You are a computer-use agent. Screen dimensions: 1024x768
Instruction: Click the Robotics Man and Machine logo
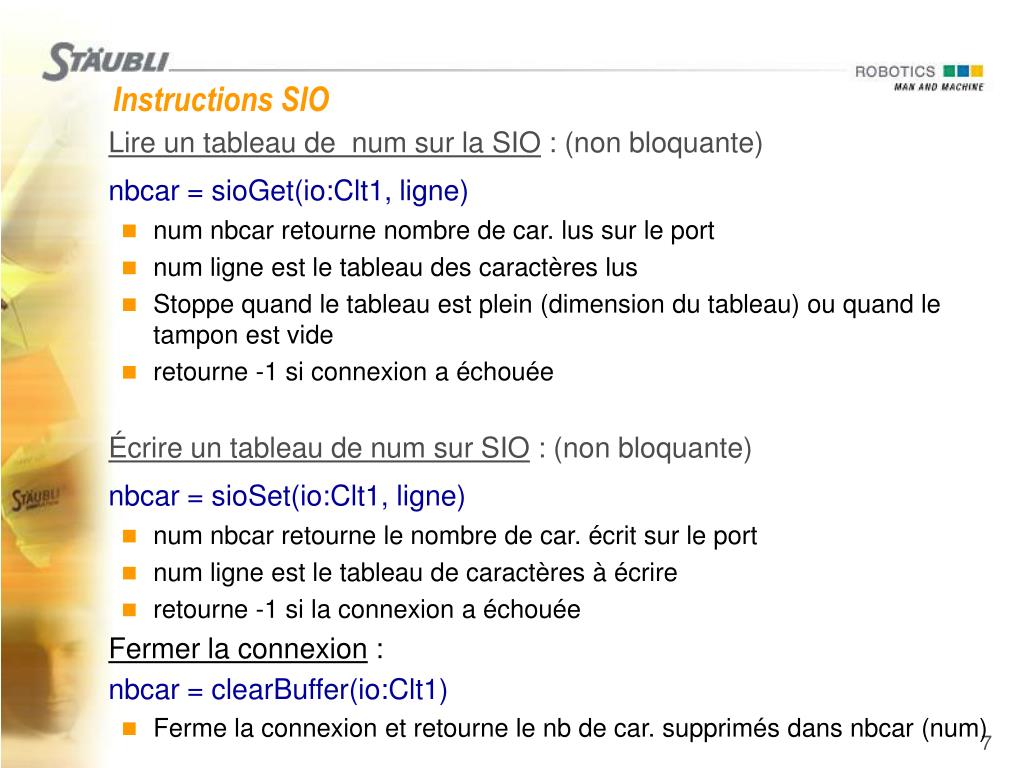(919, 78)
